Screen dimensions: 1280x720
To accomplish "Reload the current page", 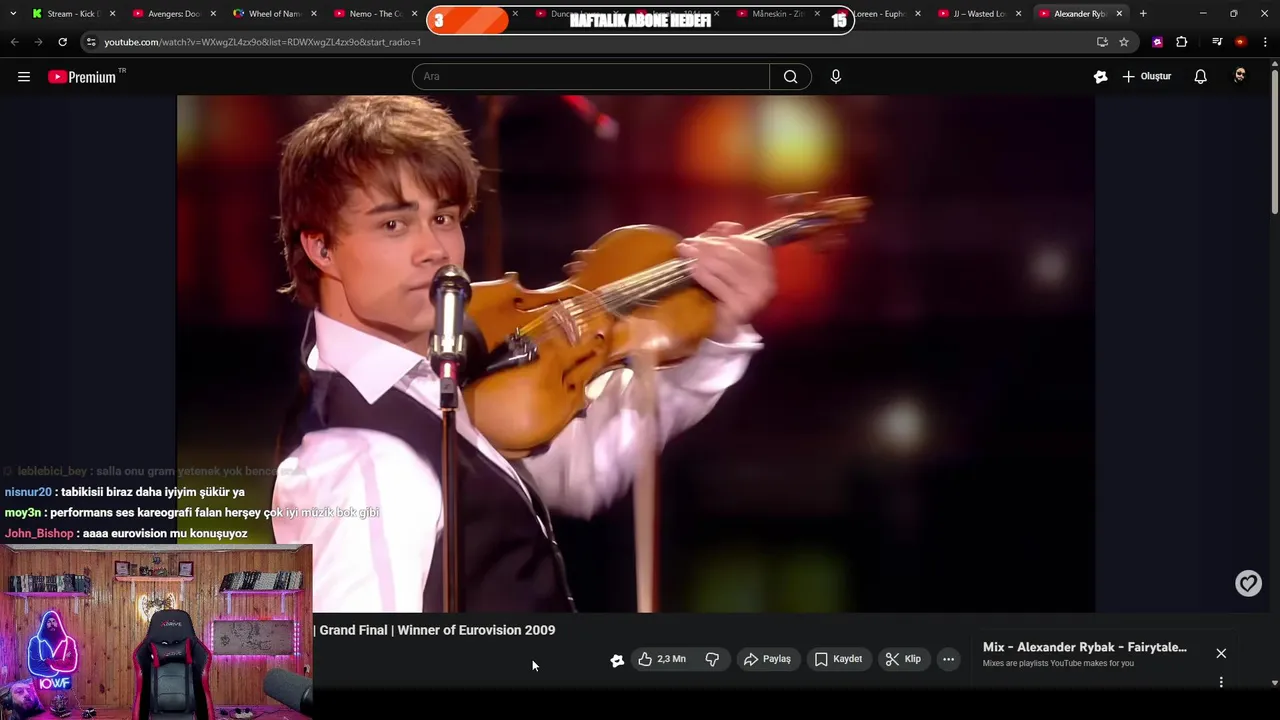I will tap(62, 42).
